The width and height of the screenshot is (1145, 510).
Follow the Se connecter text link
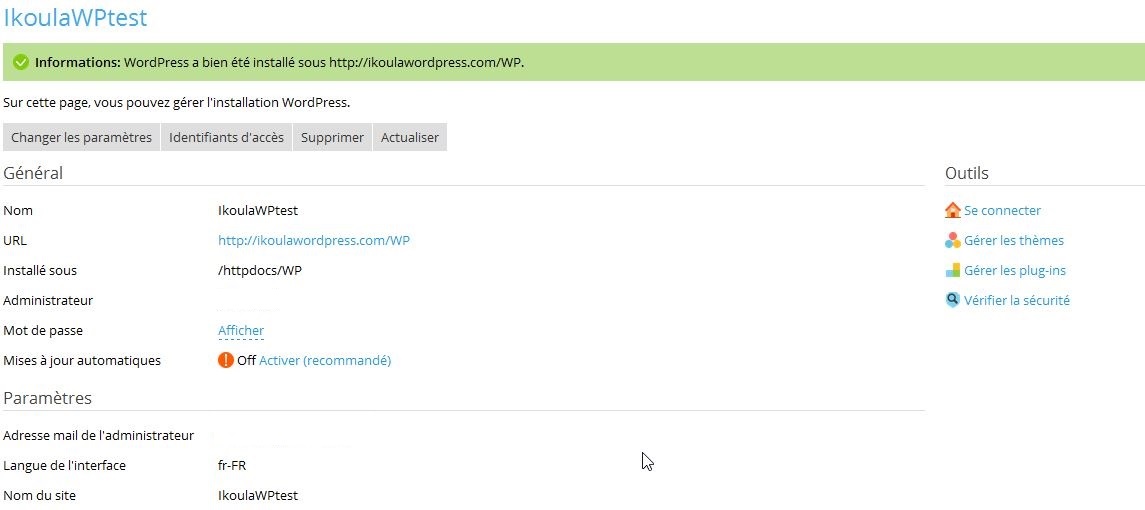1002,210
